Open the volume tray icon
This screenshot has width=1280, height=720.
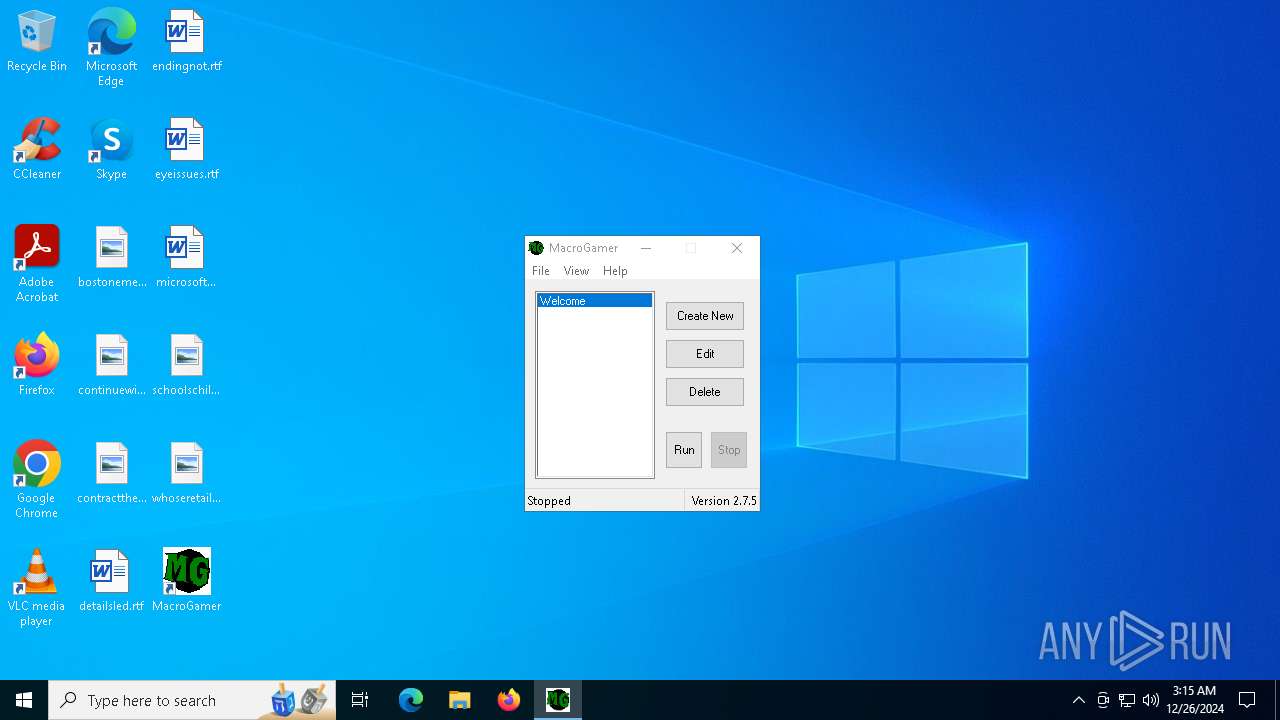click(1151, 700)
